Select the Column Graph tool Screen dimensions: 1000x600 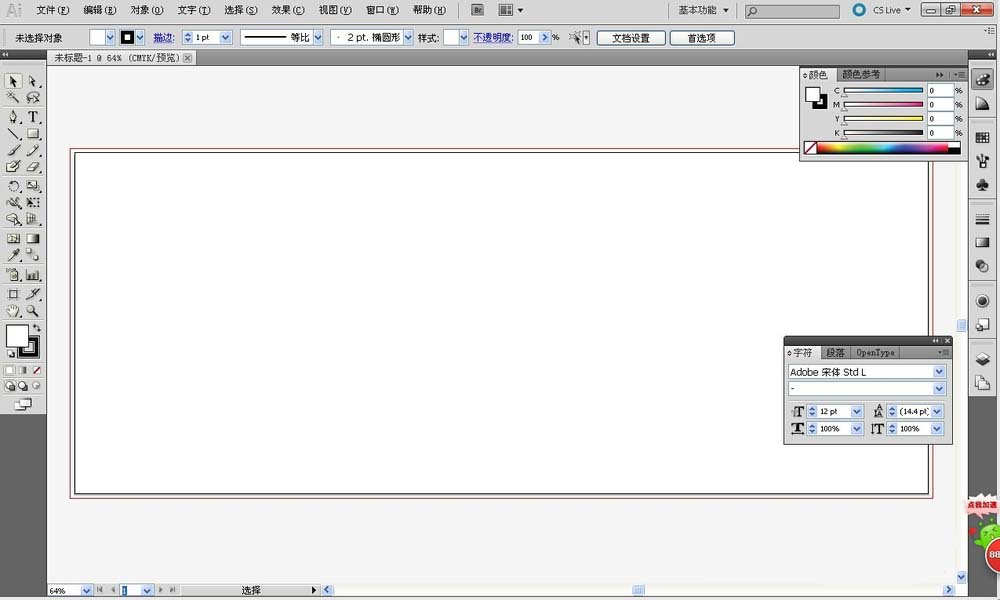point(33,275)
